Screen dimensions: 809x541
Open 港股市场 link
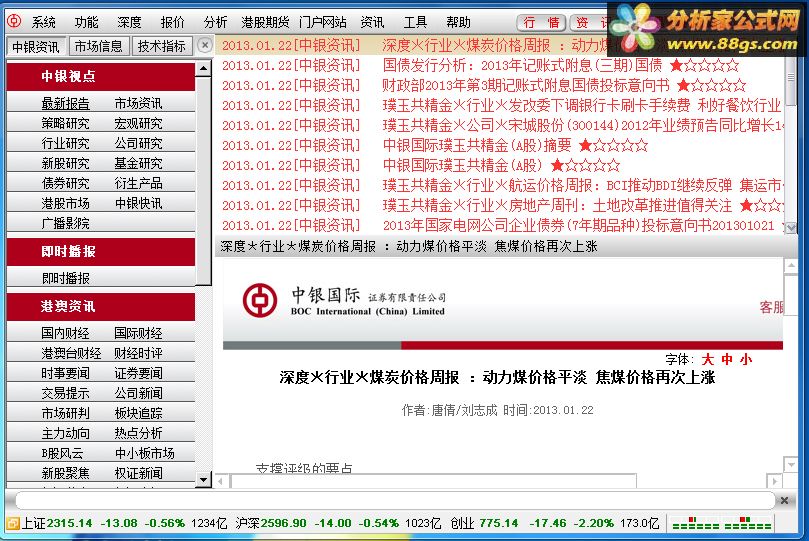click(66, 204)
